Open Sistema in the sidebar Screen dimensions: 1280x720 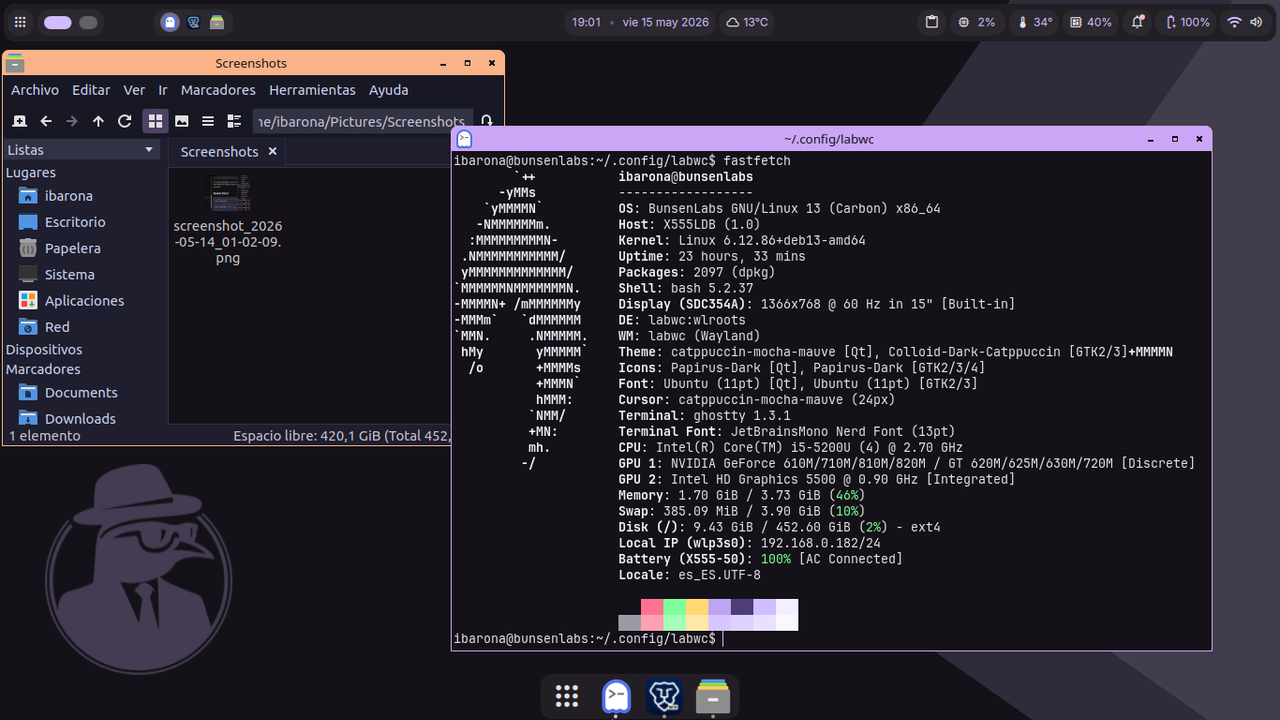57,274
